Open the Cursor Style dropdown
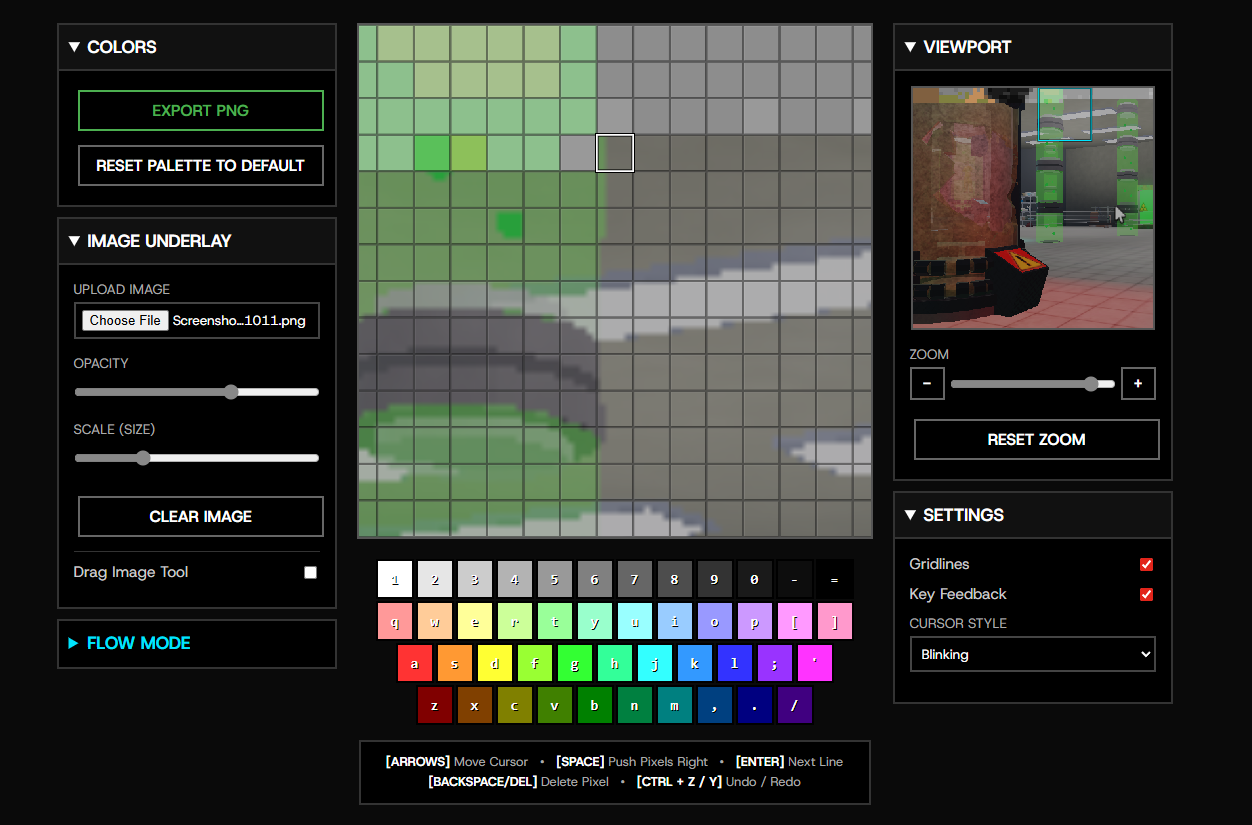Image resolution: width=1252 pixels, height=825 pixels. [x=1032, y=654]
